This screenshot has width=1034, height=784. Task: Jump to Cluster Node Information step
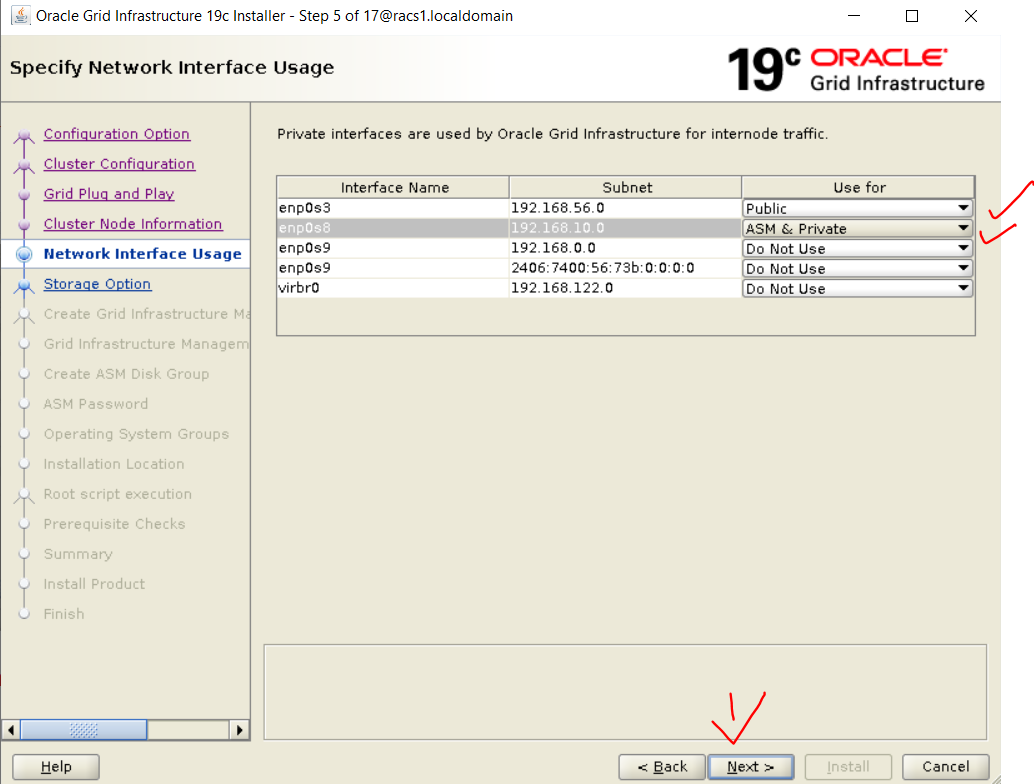pos(133,224)
